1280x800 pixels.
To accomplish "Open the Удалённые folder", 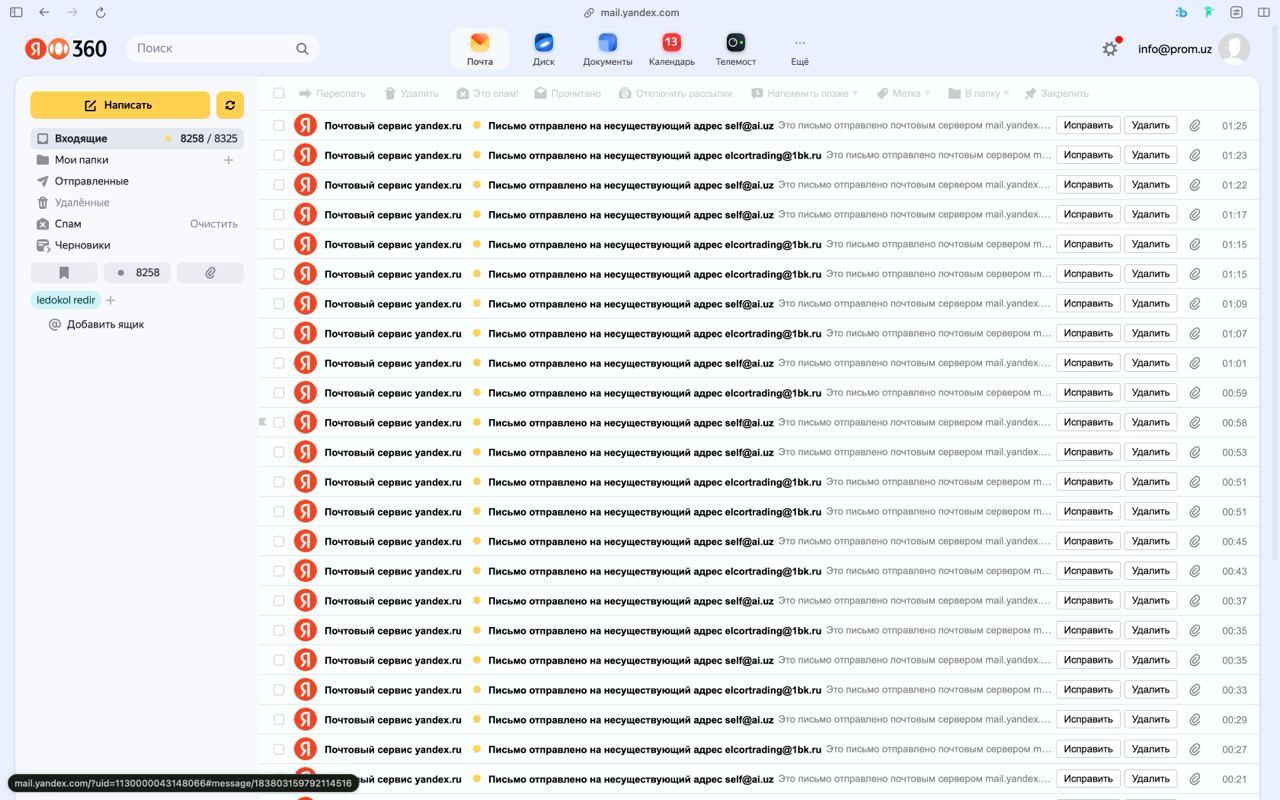I will tap(82, 202).
